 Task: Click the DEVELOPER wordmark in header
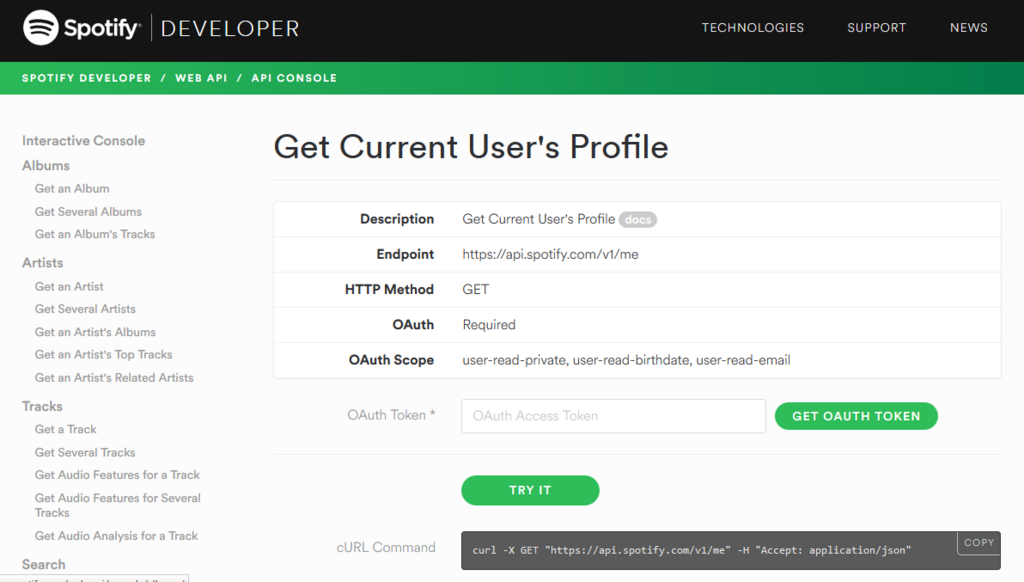click(230, 29)
